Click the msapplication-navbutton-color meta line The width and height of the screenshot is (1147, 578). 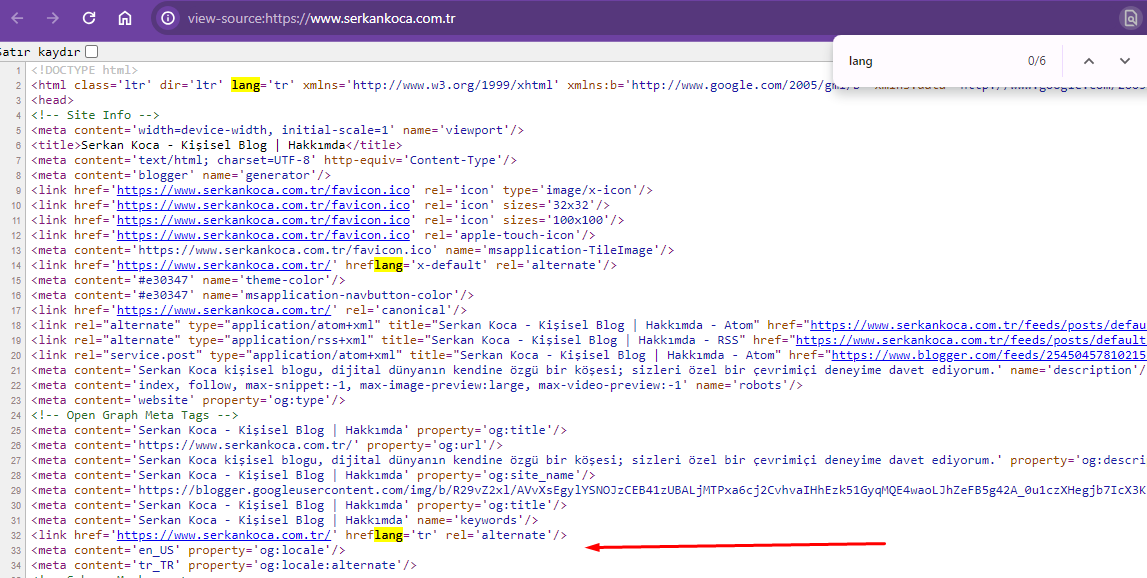(252, 295)
